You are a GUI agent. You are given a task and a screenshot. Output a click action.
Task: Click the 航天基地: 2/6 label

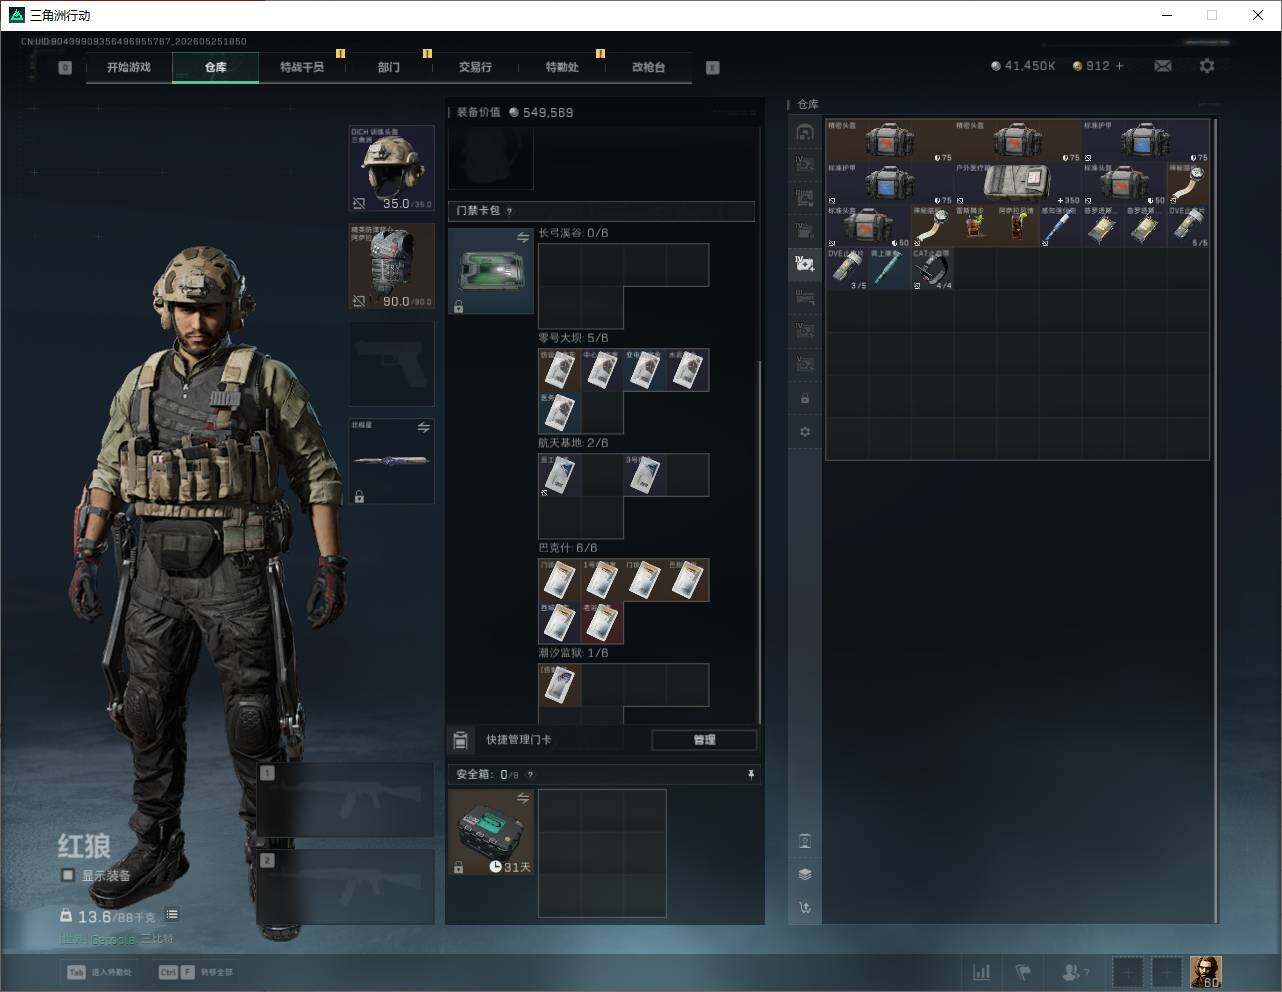[573, 443]
